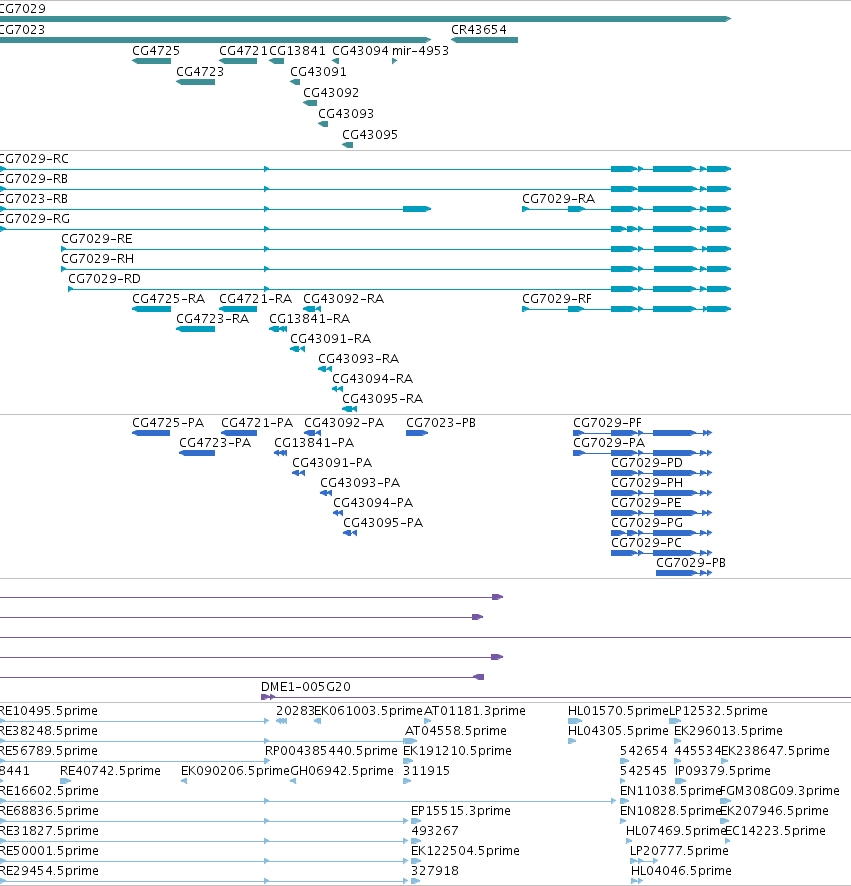Select transcript CG4723-RA
This screenshot has height=886, width=851.
click(196, 329)
